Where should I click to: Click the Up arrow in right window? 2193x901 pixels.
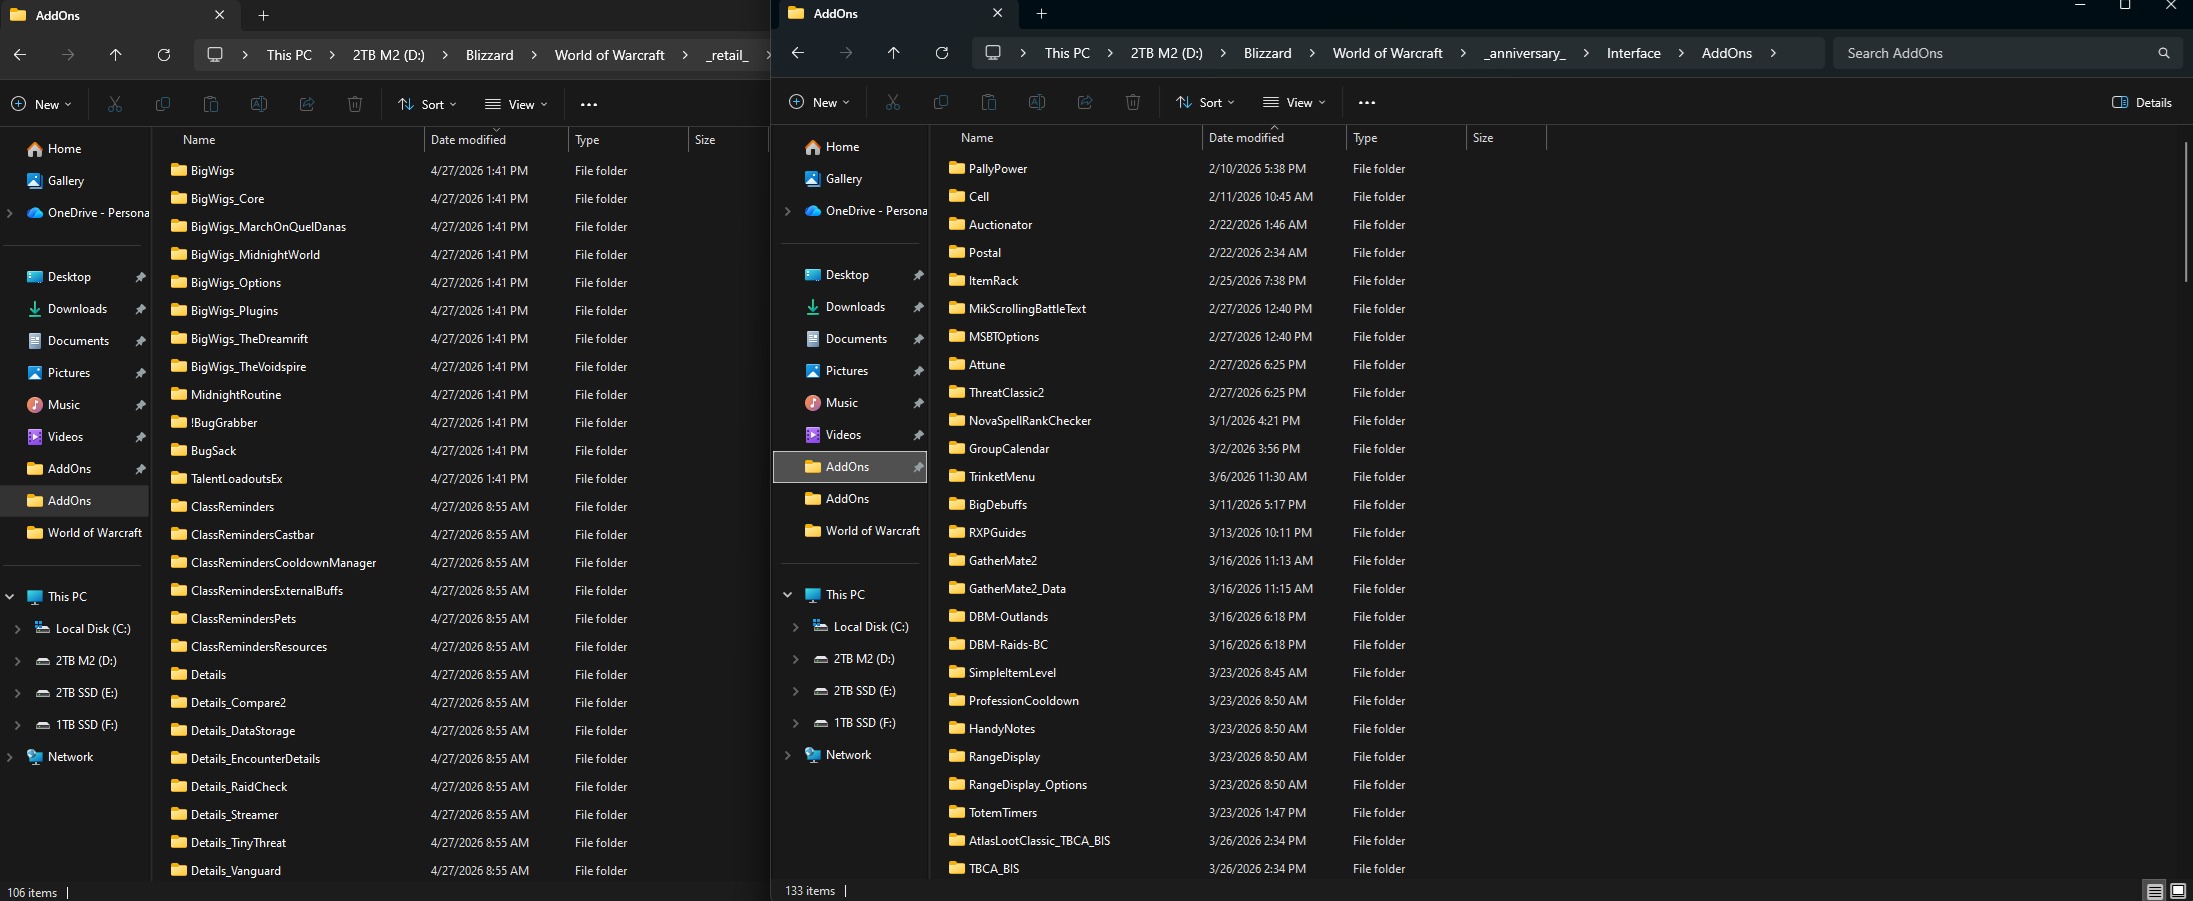pyautogui.click(x=893, y=53)
